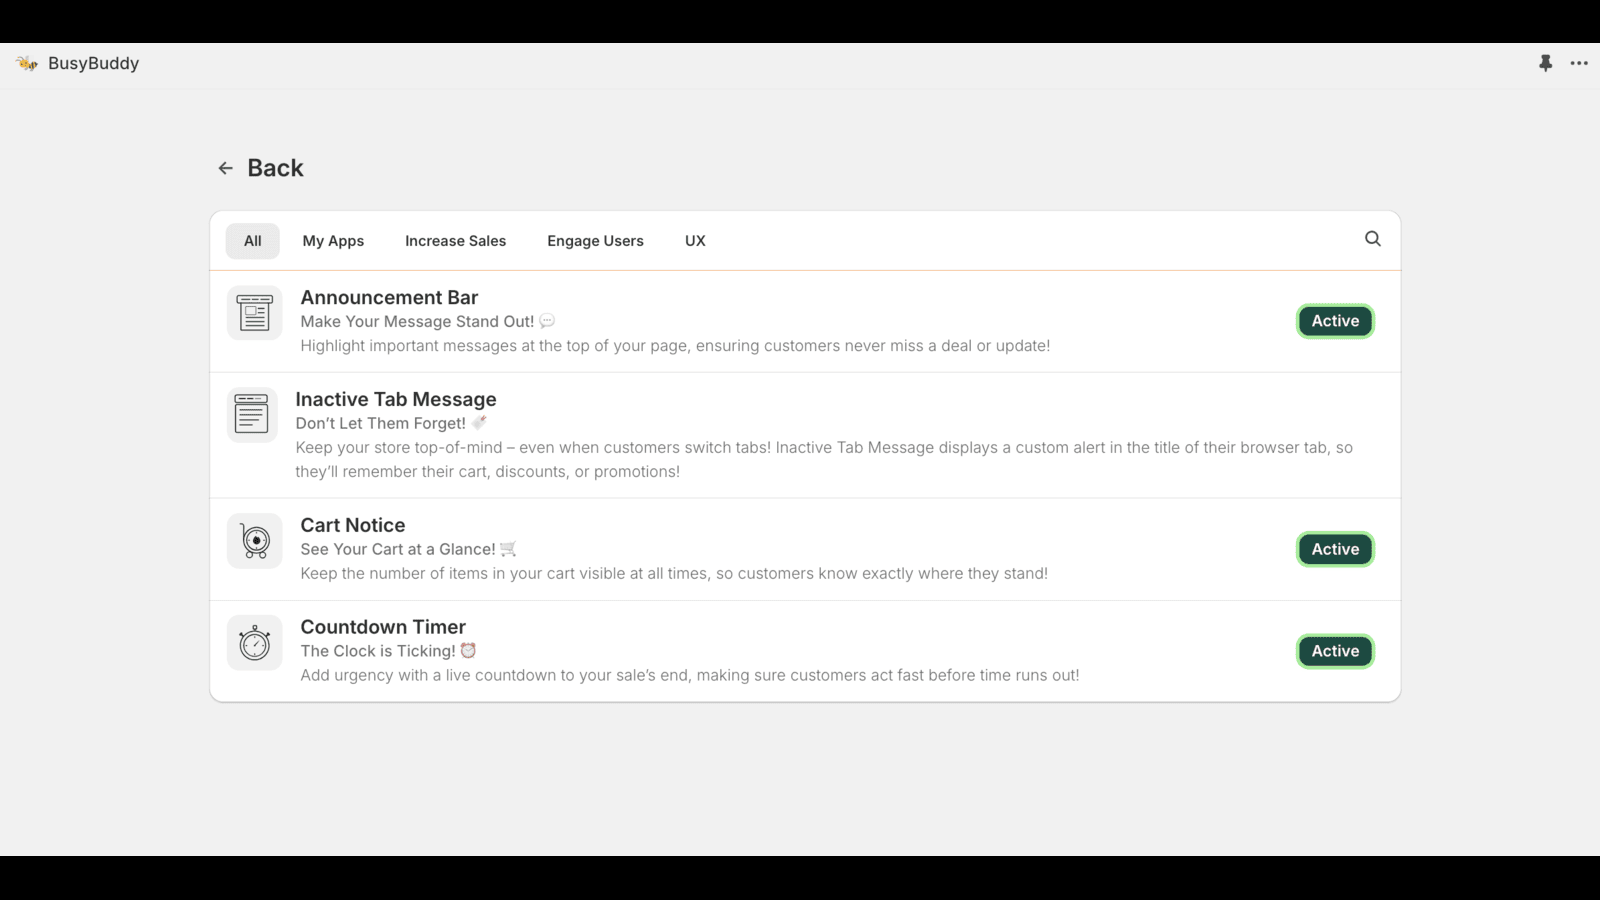The height and width of the screenshot is (900, 1600).
Task: Open search using the magnifier icon
Action: click(x=1372, y=239)
